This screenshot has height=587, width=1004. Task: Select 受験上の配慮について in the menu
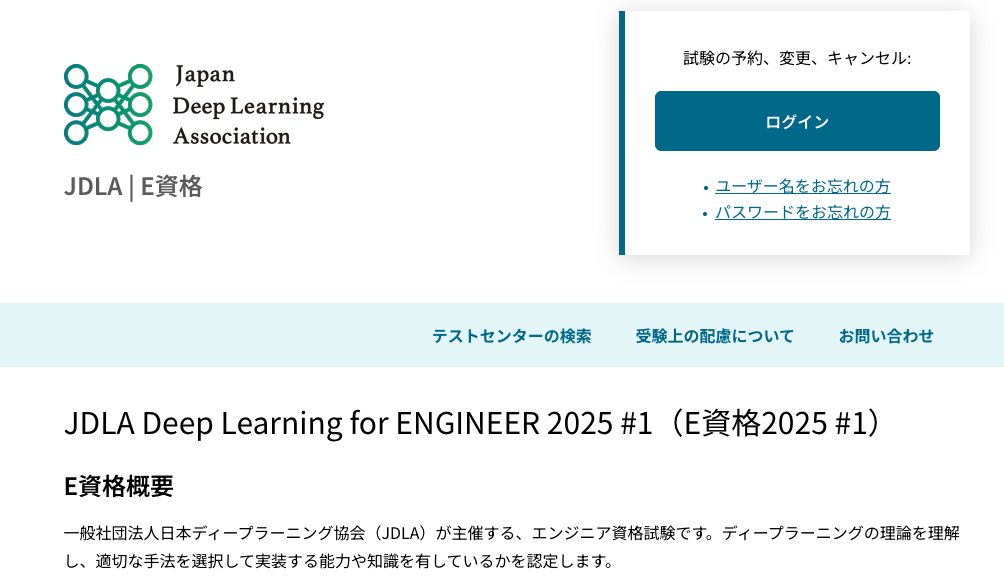pos(713,336)
